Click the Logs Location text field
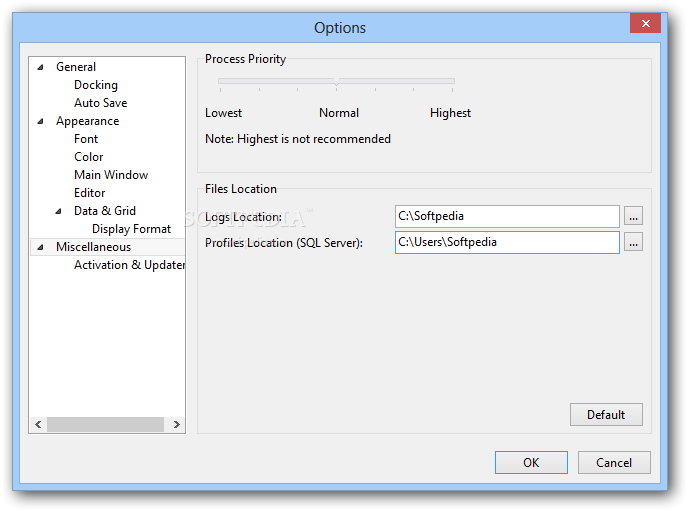This screenshot has height=511, width=688. tap(507, 216)
